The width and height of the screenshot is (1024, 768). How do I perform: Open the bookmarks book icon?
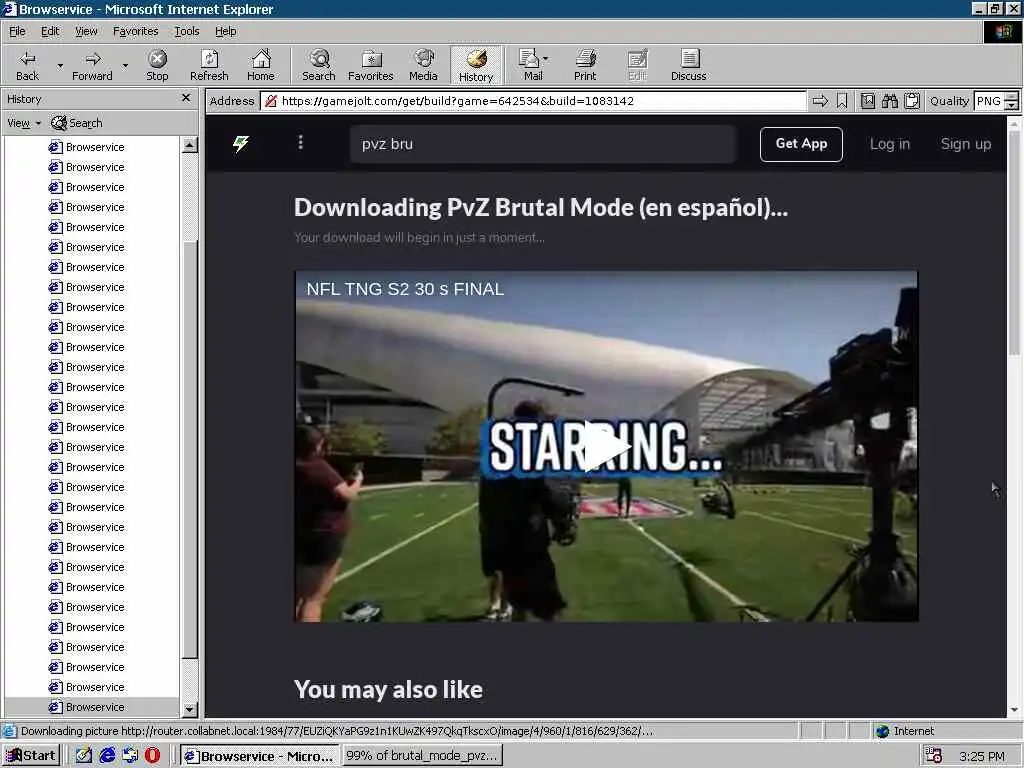(x=868, y=101)
